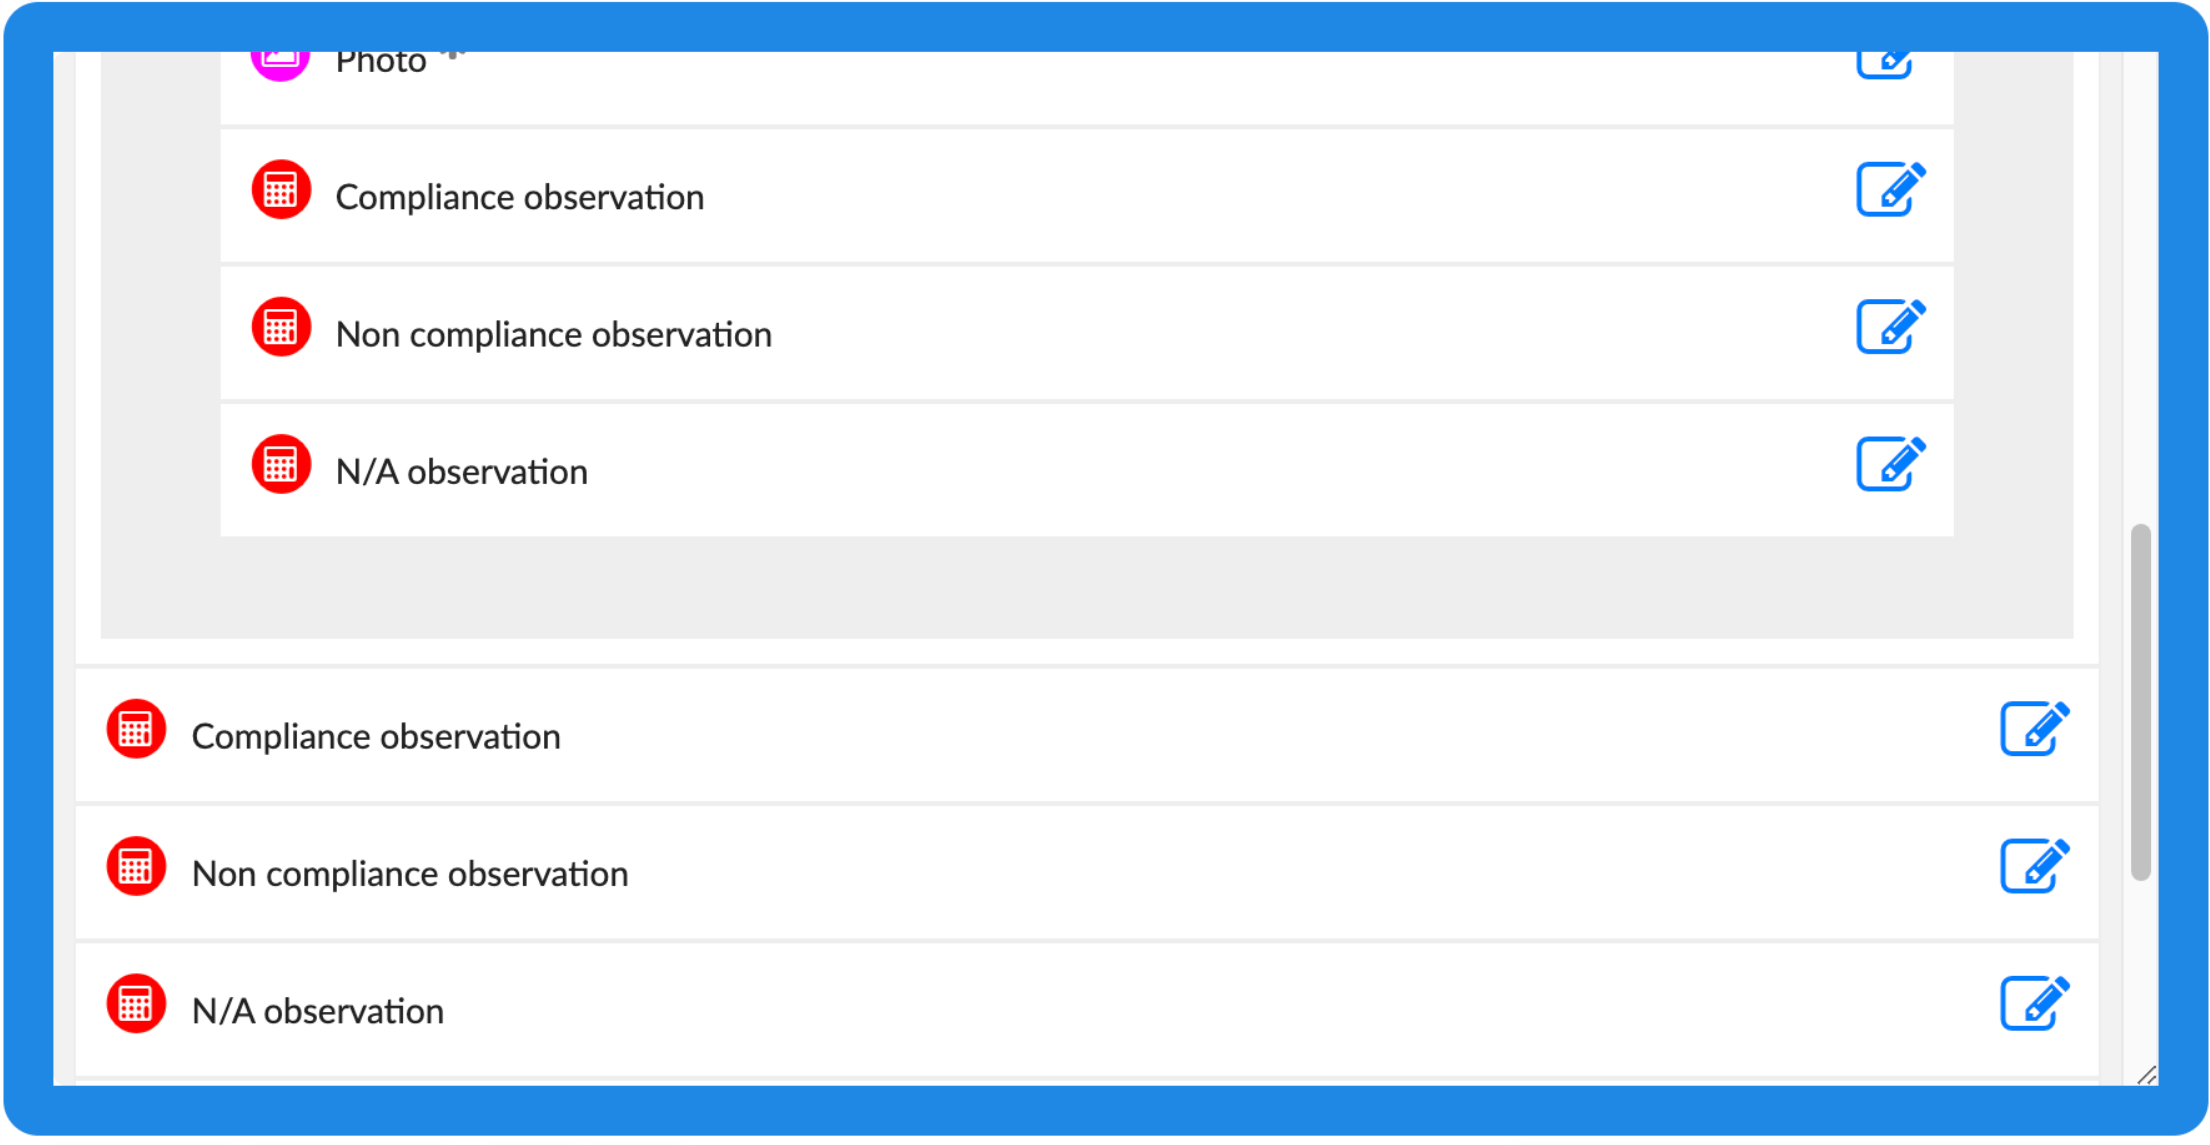
Task: Click red calculator icon of indented N/A observation
Action: coord(281,465)
